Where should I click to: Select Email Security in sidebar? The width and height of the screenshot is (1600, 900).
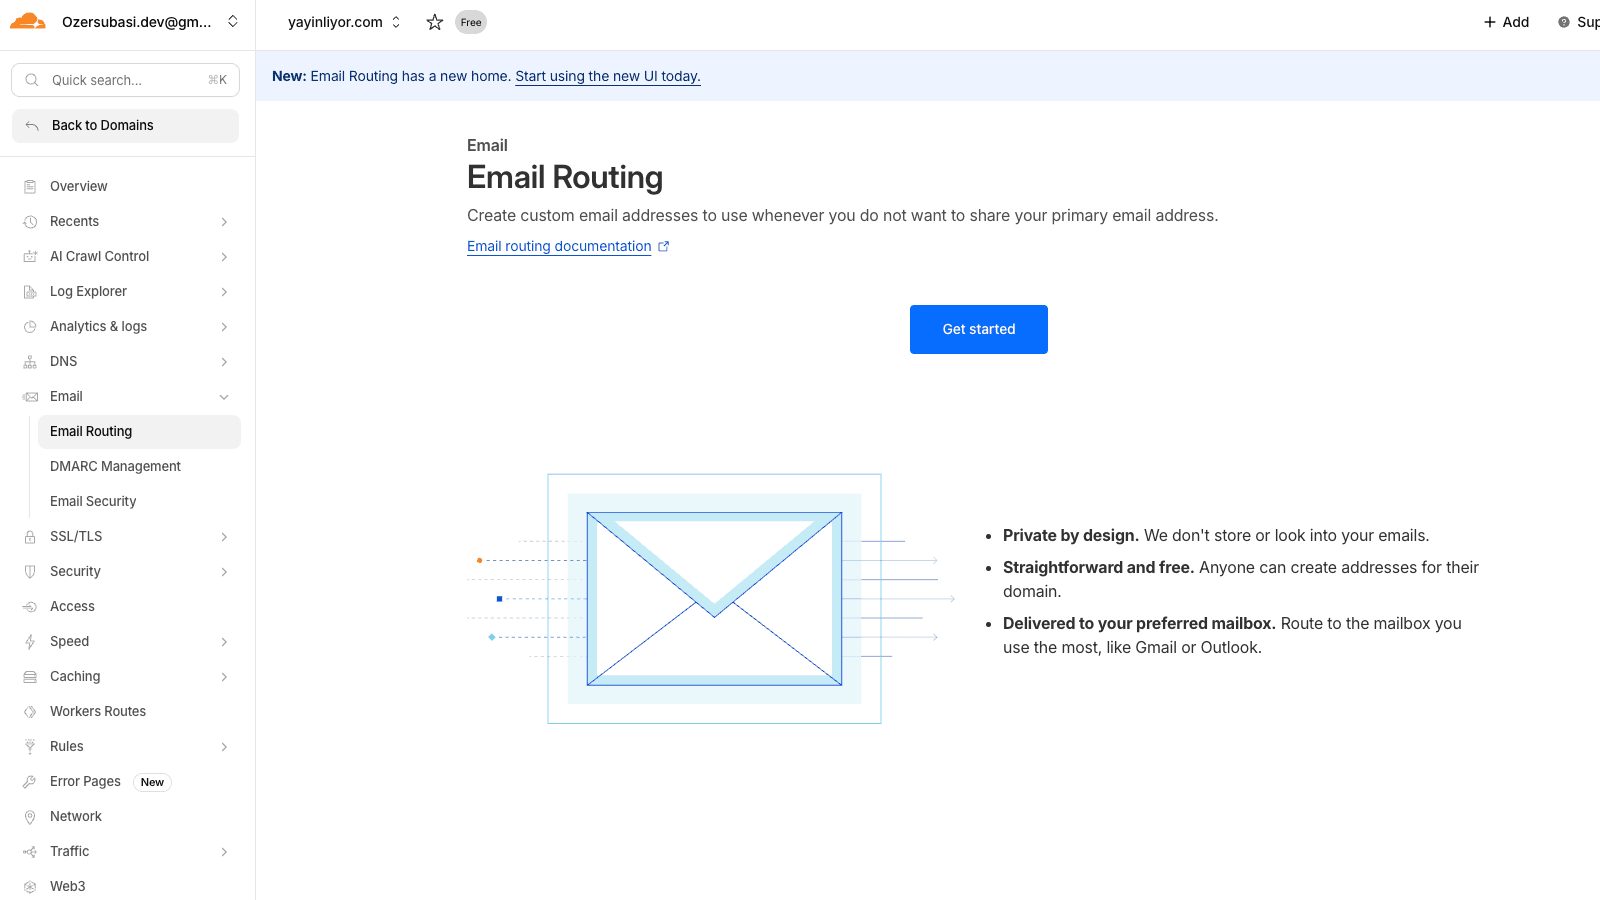point(93,502)
